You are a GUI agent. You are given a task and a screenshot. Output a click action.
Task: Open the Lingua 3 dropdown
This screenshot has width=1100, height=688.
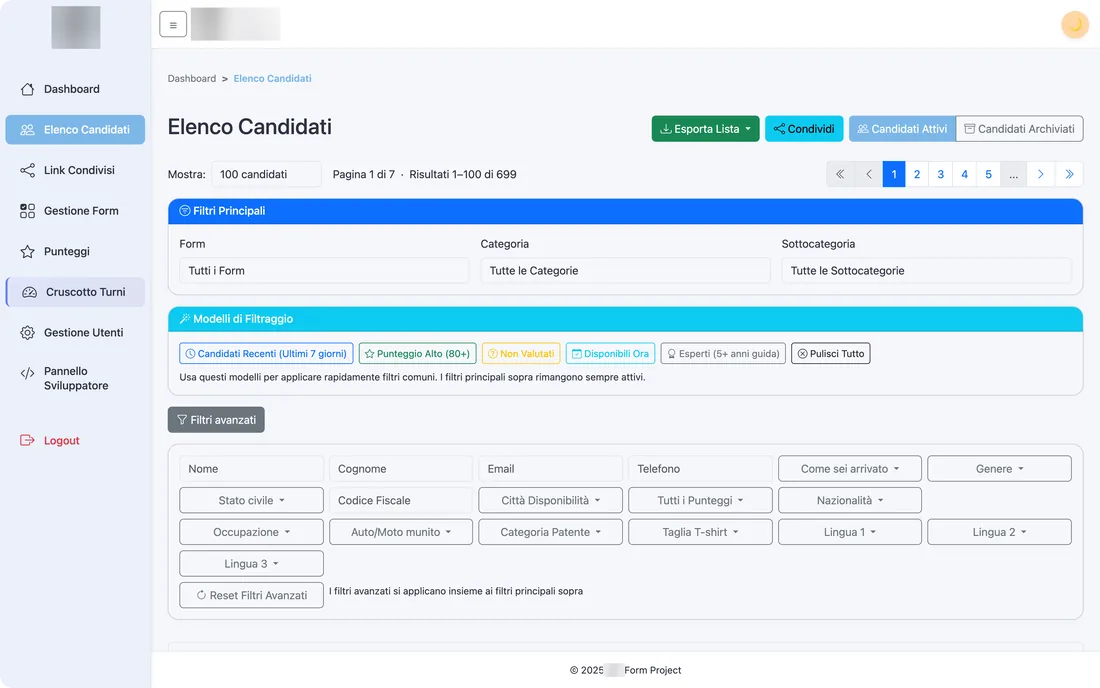click(x=251, y=563)
